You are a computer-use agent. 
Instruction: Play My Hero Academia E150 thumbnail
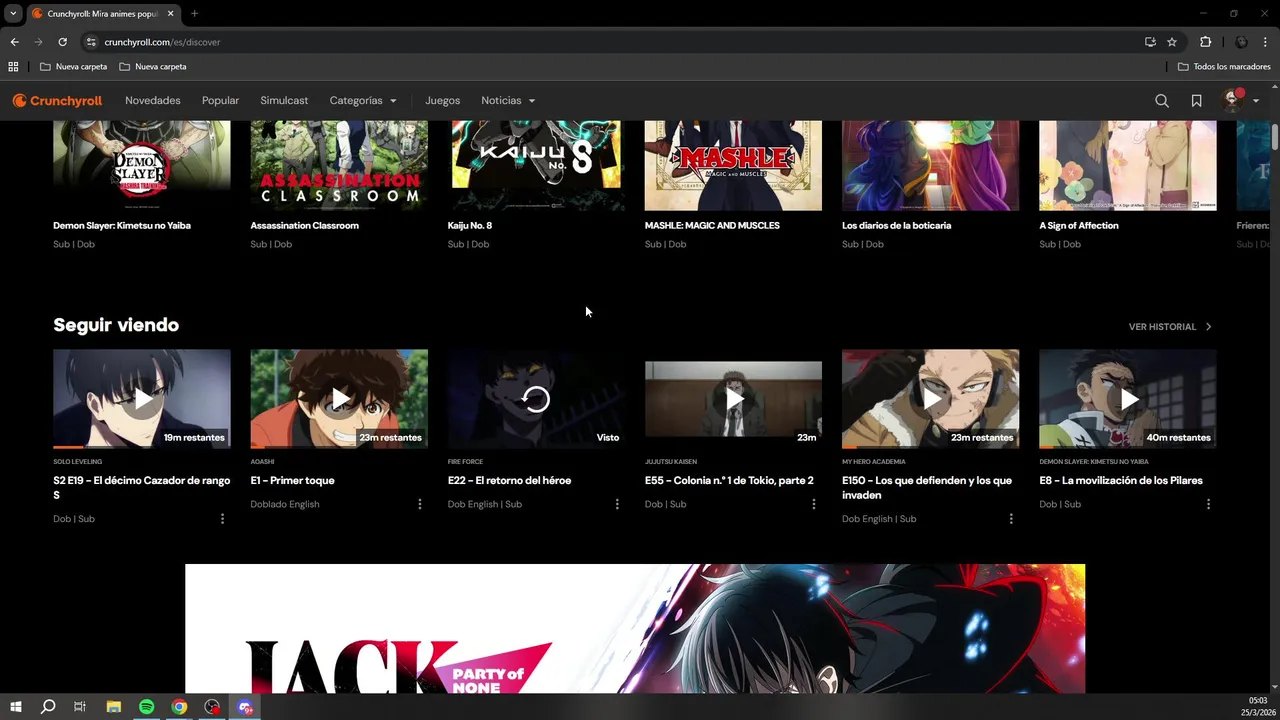[930, 398]
